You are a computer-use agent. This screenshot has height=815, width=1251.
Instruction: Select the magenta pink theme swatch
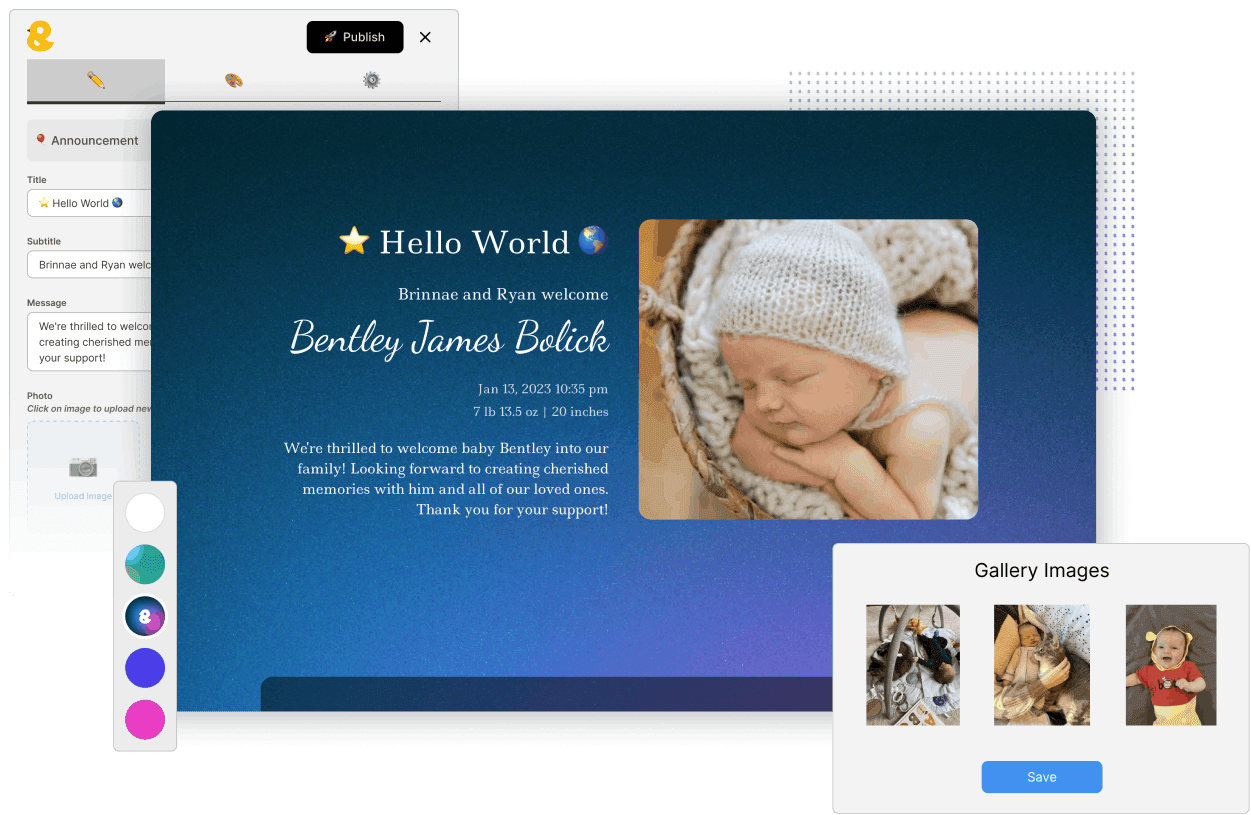coord(145,720)
